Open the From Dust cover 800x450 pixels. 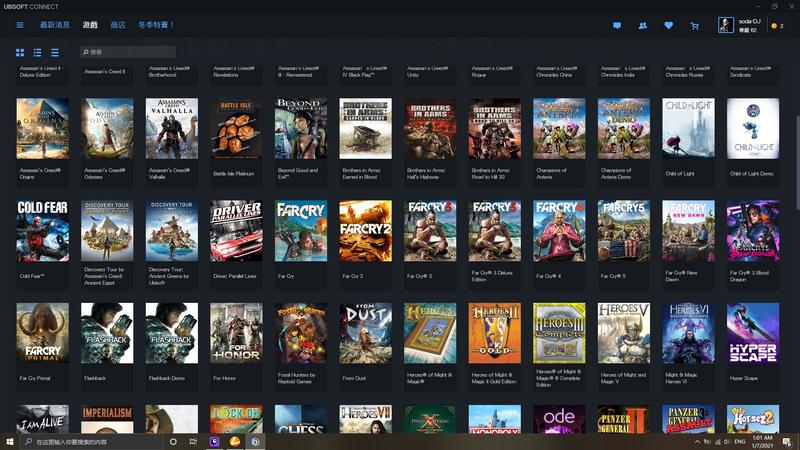(365, 333)
